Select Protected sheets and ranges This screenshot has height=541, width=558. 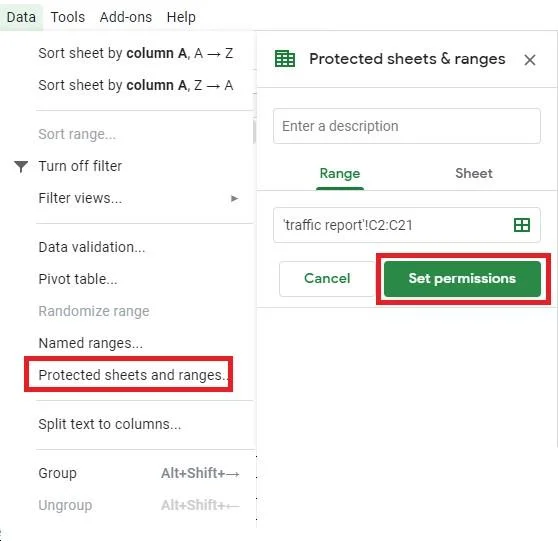tap(132, 375)
